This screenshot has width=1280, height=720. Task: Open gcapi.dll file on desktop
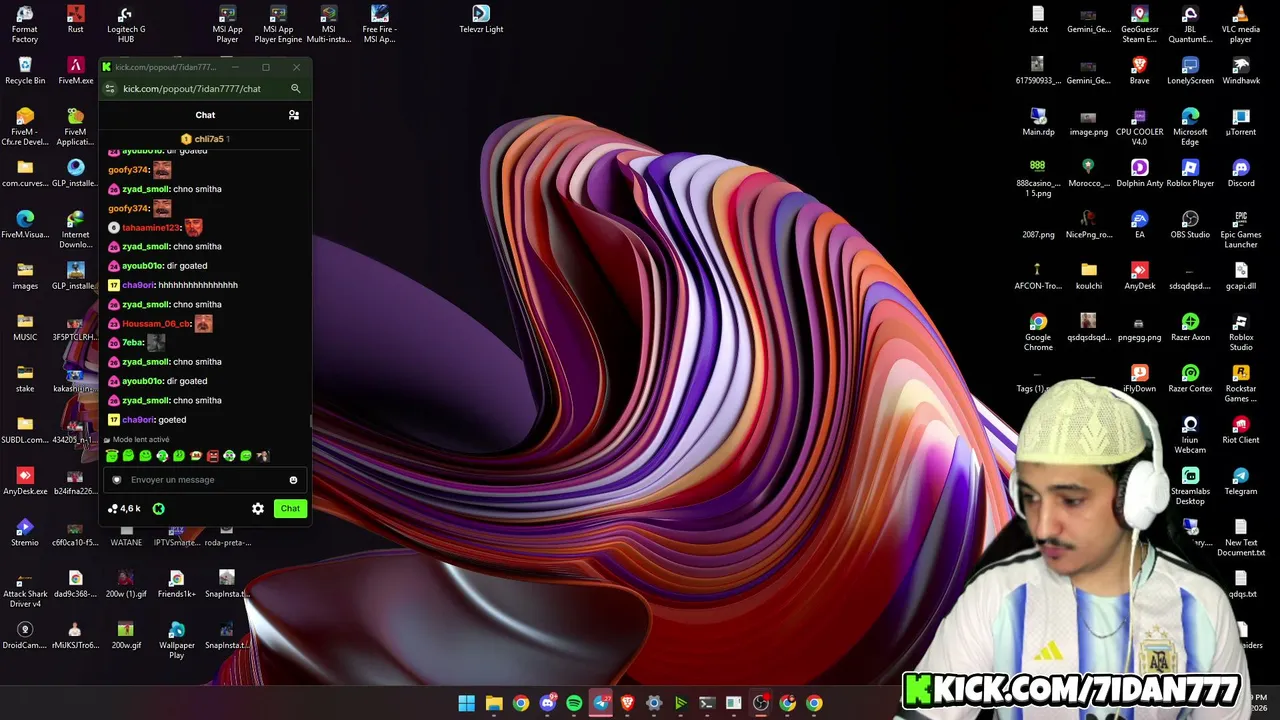1241,275
